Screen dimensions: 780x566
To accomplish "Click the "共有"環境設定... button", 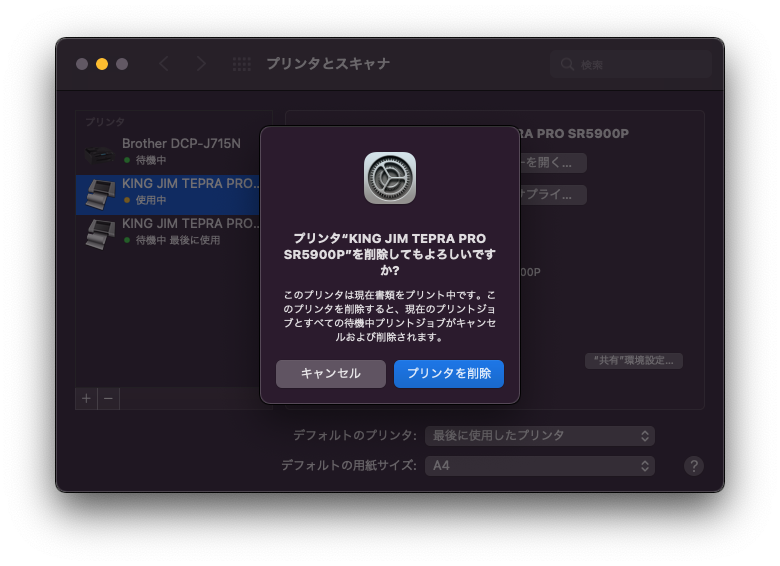I will tap(634, 361).
